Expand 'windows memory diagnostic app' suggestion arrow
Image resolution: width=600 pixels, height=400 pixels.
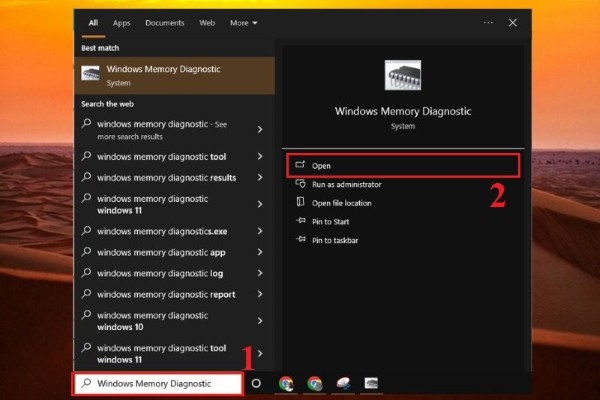click(x=260, y=252)
